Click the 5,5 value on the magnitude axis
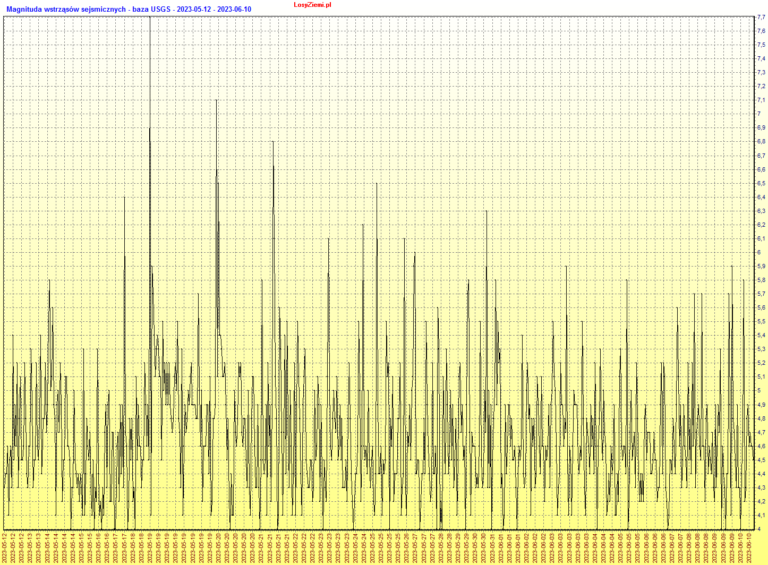 (761, 322)
